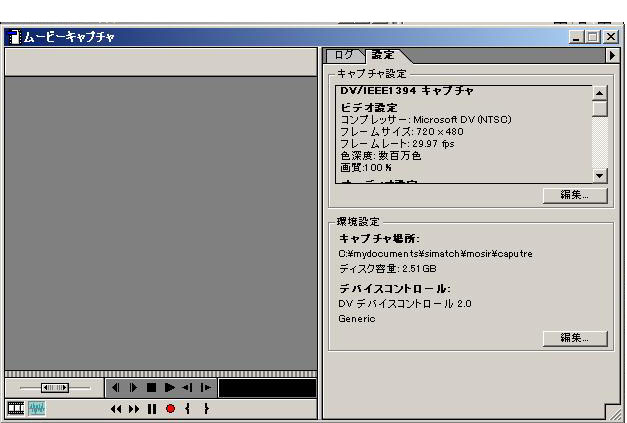Click the shuttle slider handle
627x423 pixels.
(55, 387)
